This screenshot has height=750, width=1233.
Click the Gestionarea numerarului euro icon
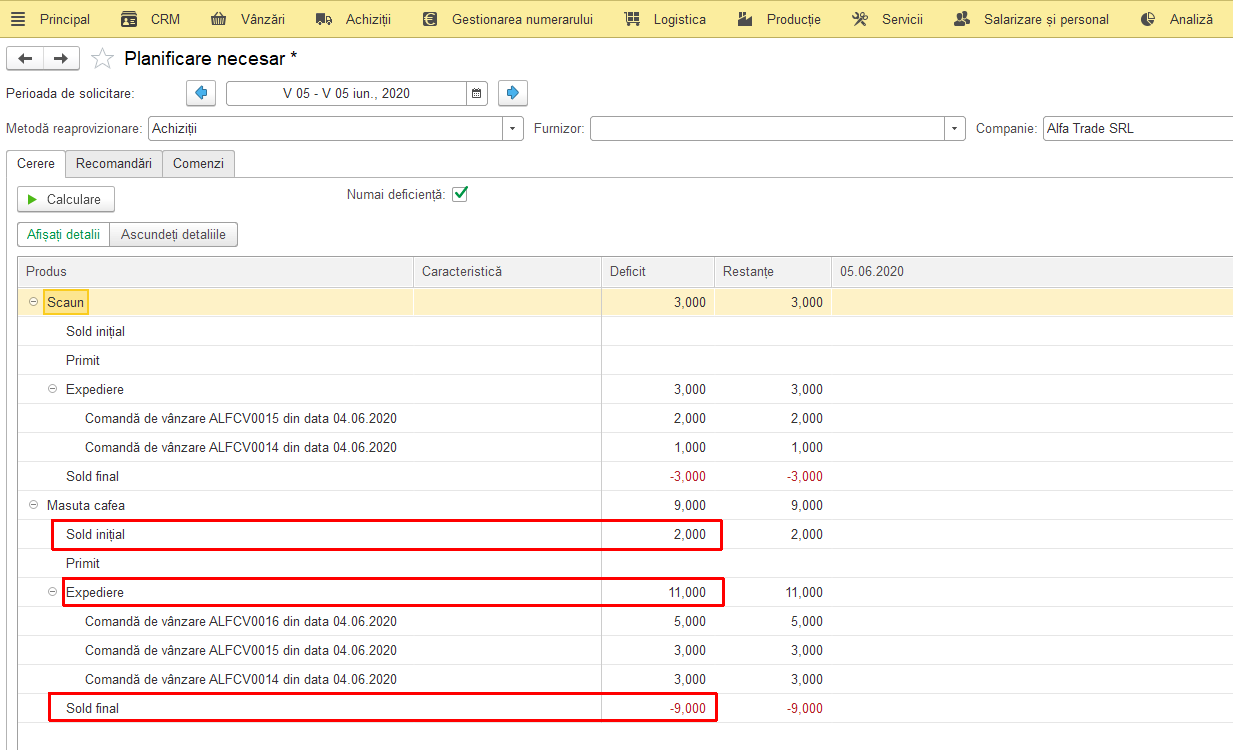430,19
